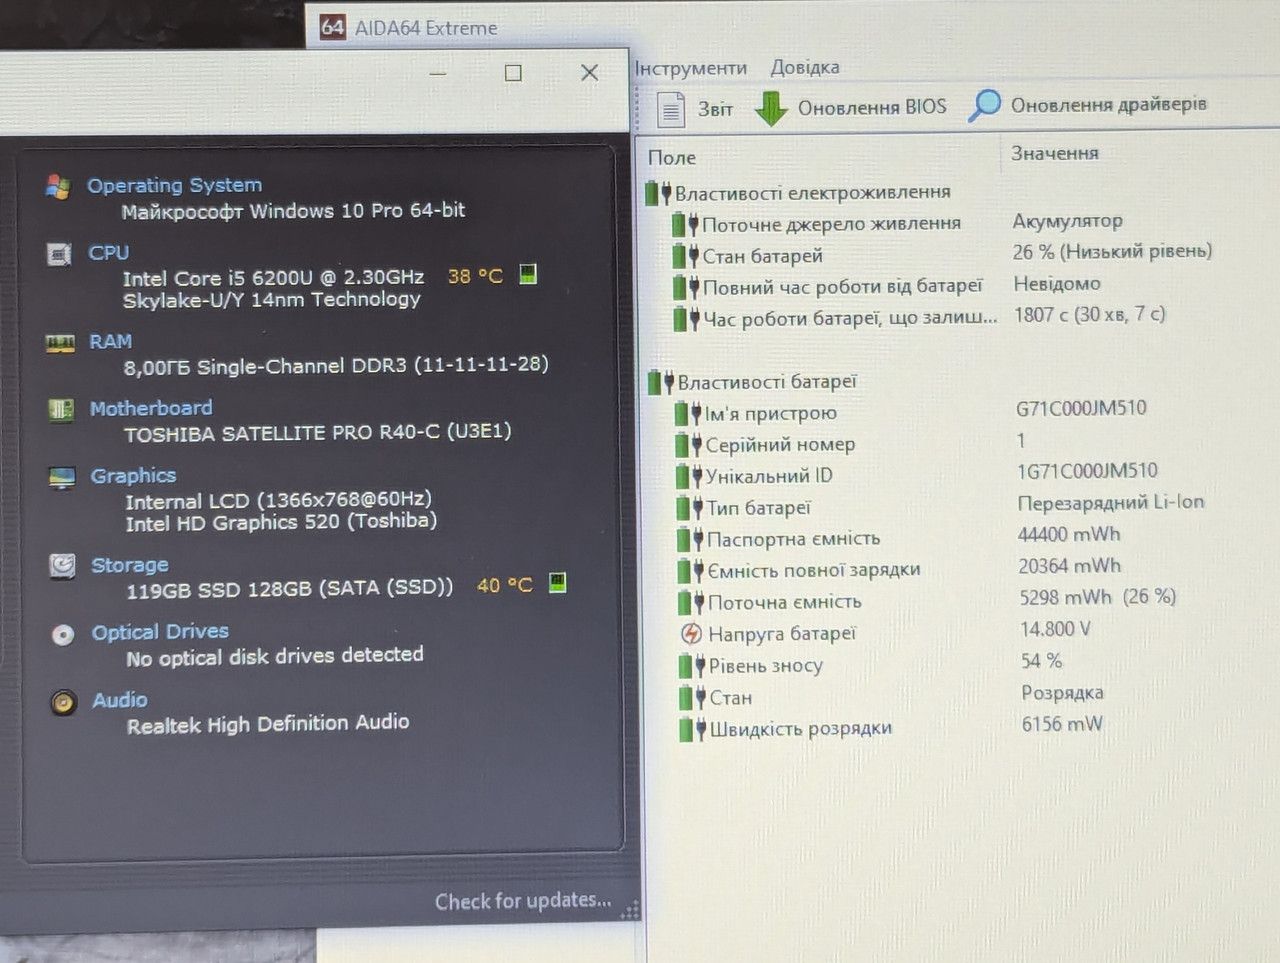The height and width of the screenshot is (963, 1280).
Task: Click the text TOSHIBA SATELLITE PRO R40-C (U3E1)
Action: click(x=318, y=432)
